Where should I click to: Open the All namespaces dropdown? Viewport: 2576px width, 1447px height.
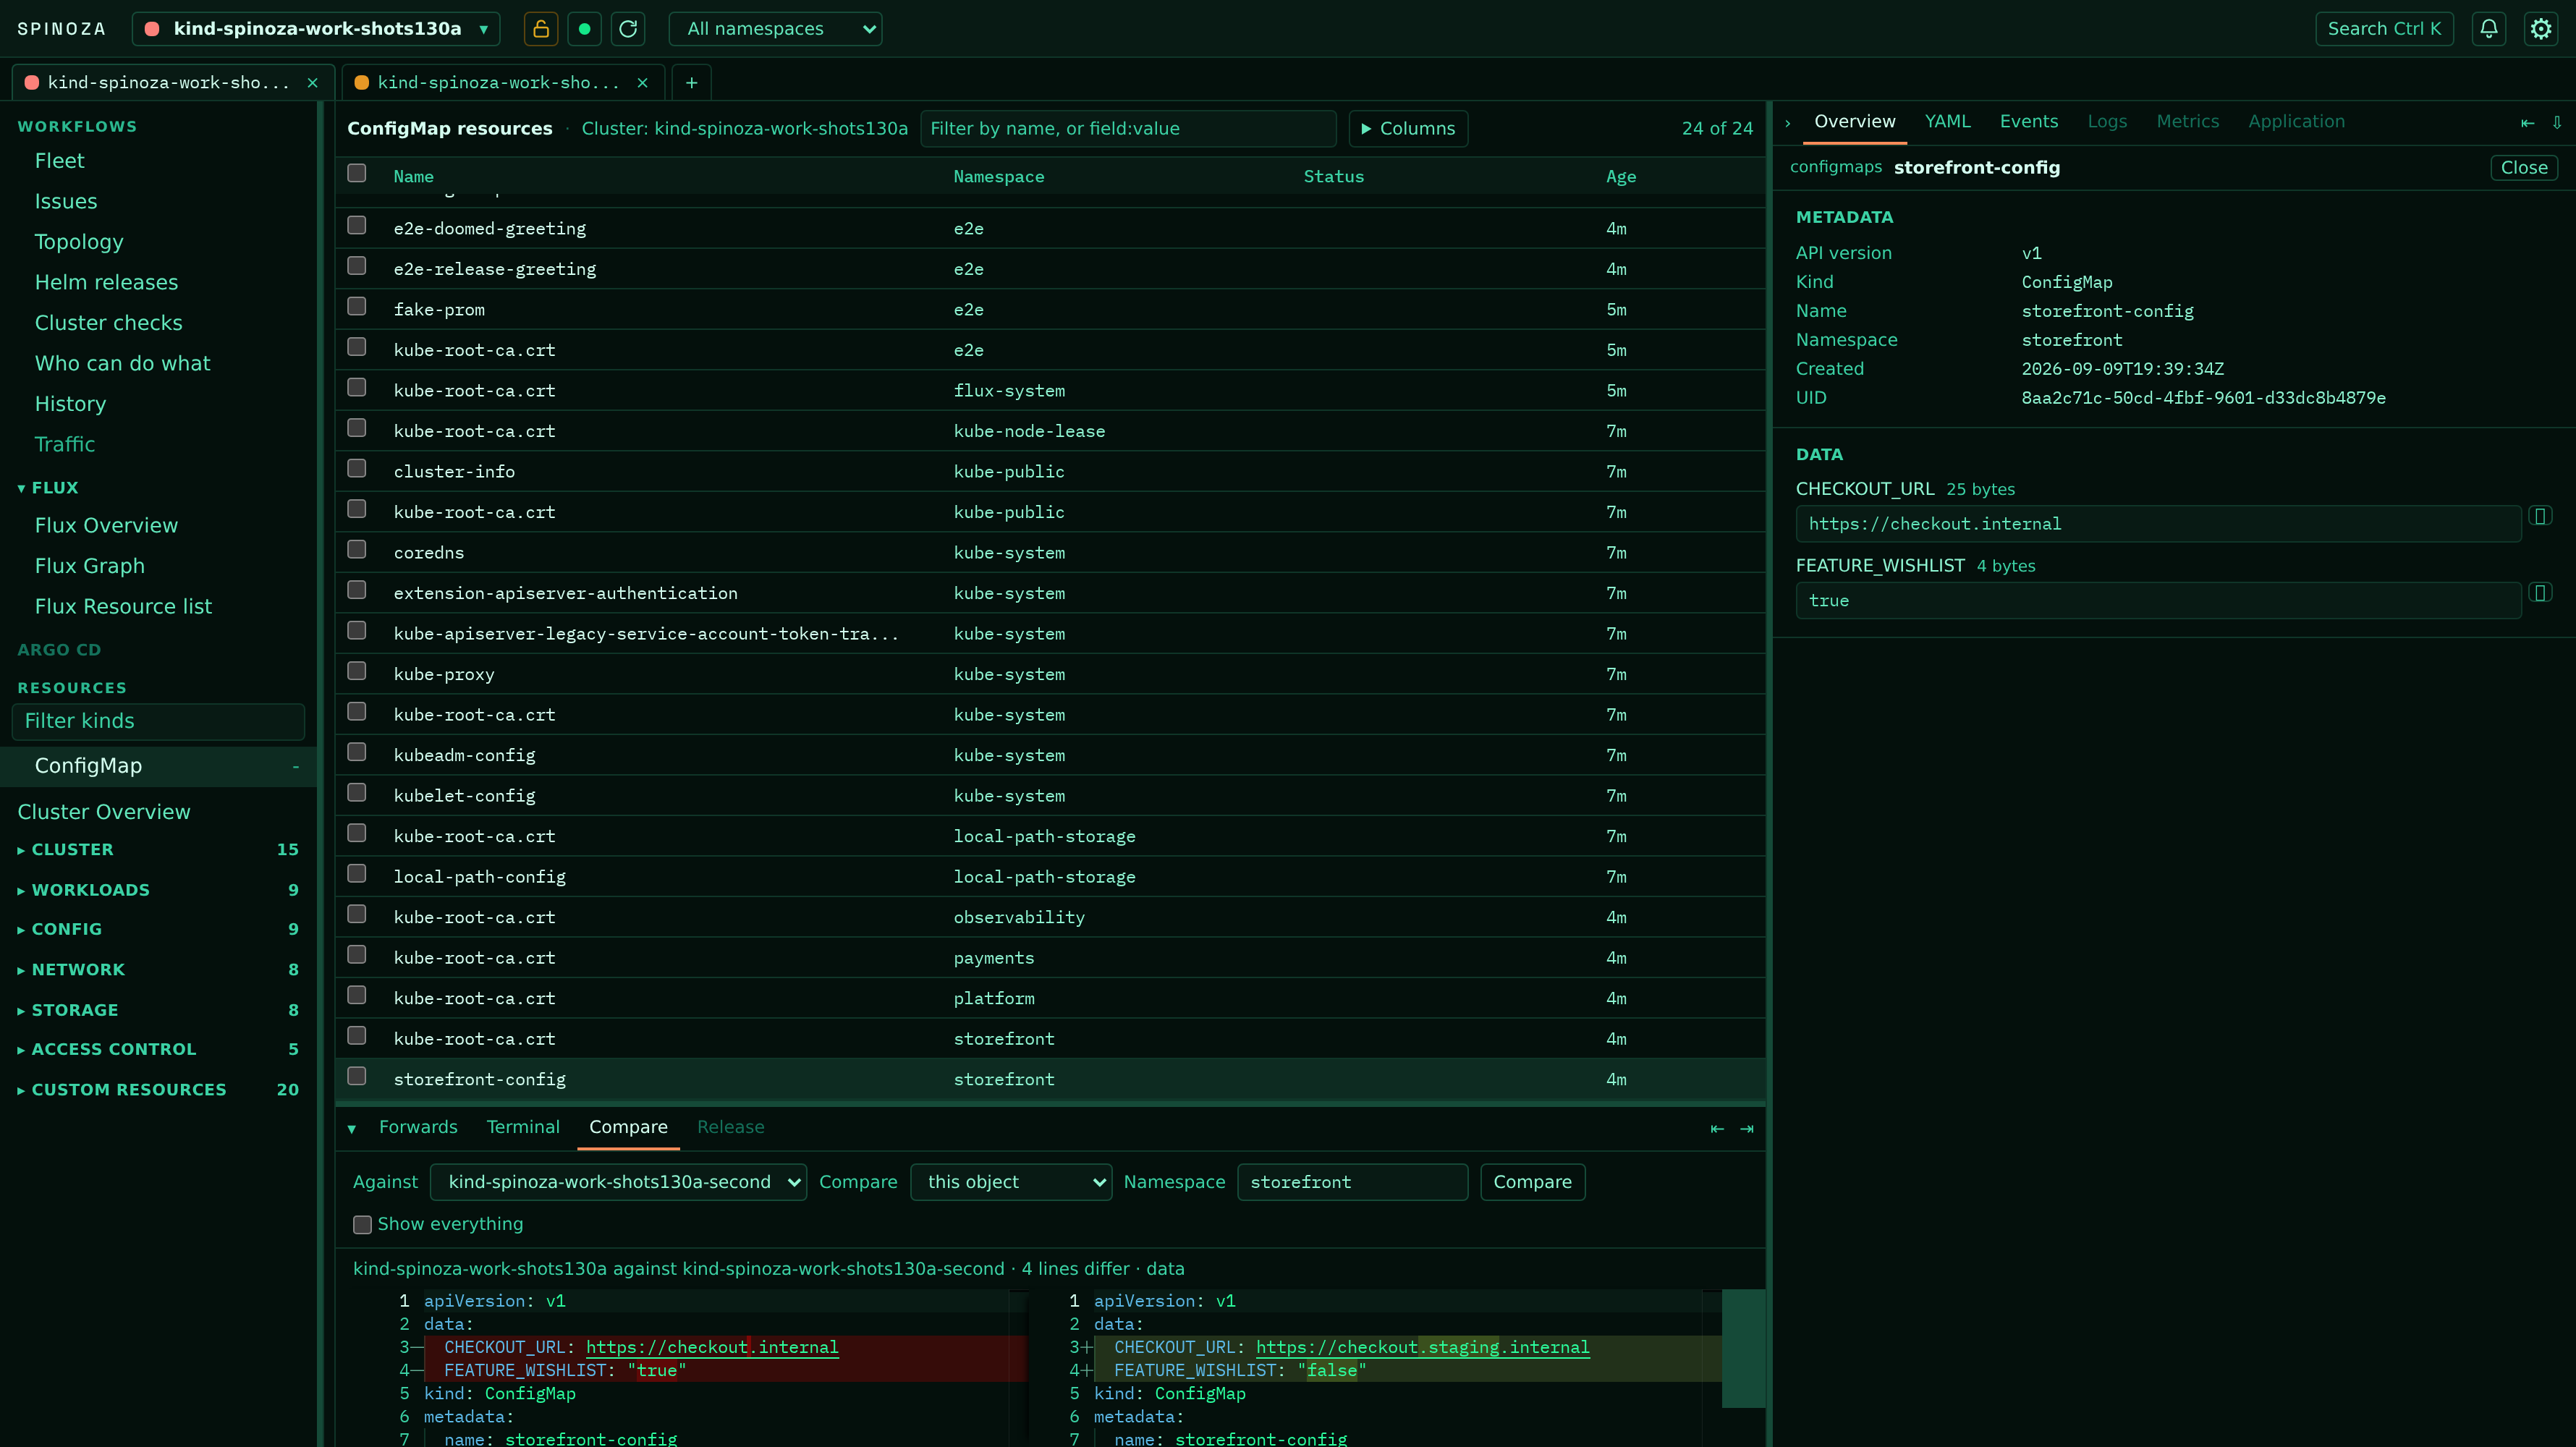775,29
